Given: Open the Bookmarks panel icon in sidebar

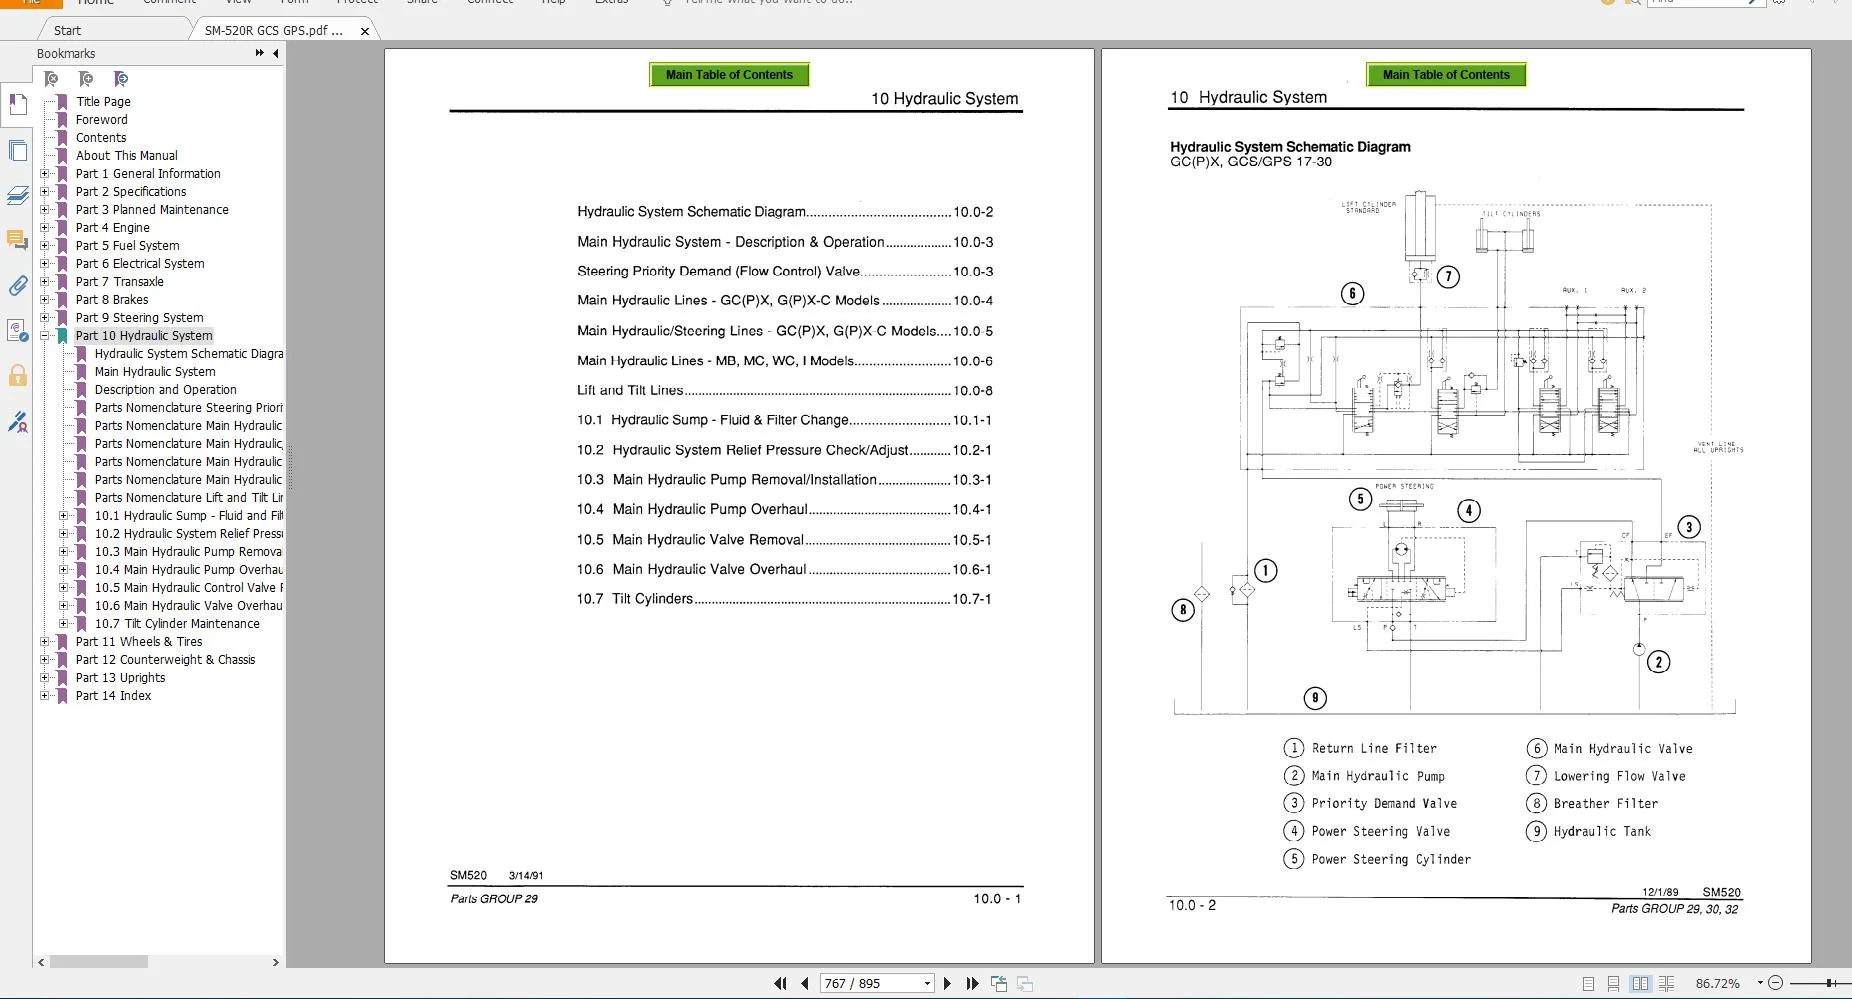Looking at the screenshot, I should (x=17, y=104).
